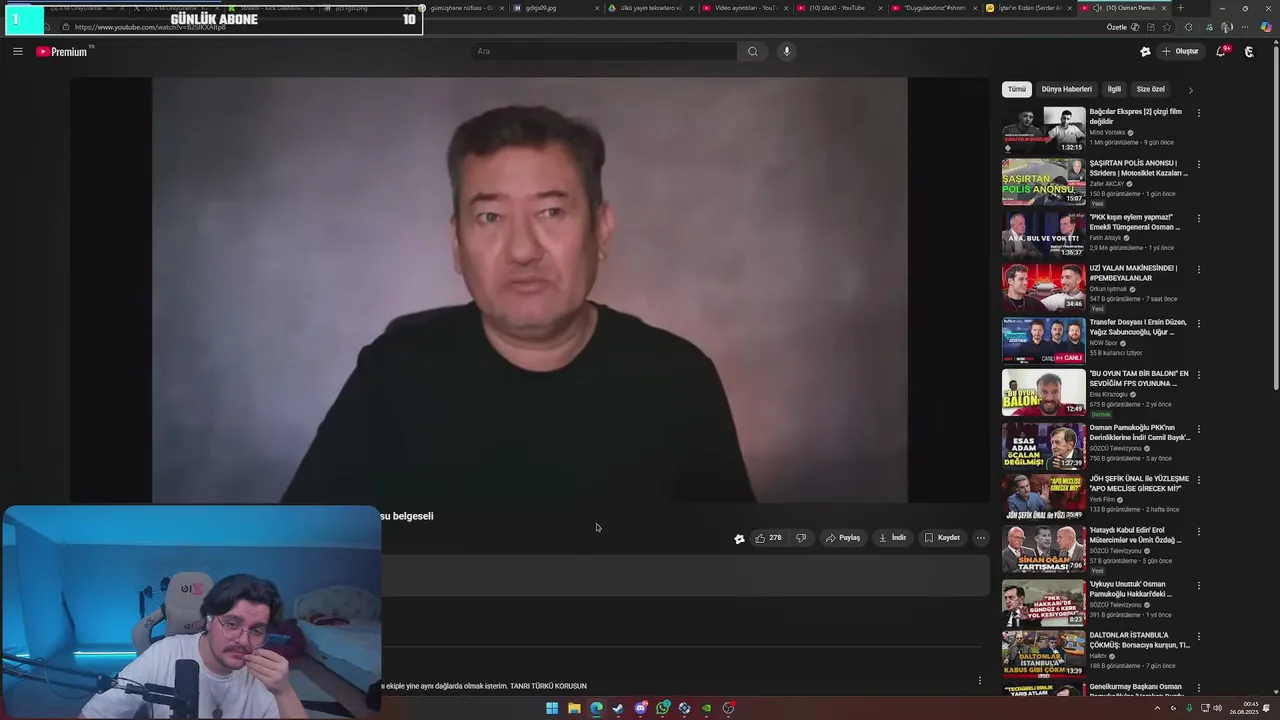Open browser new tab with plus button
This screenshot has width=1280, height=720.
(x=1180, y=8)
